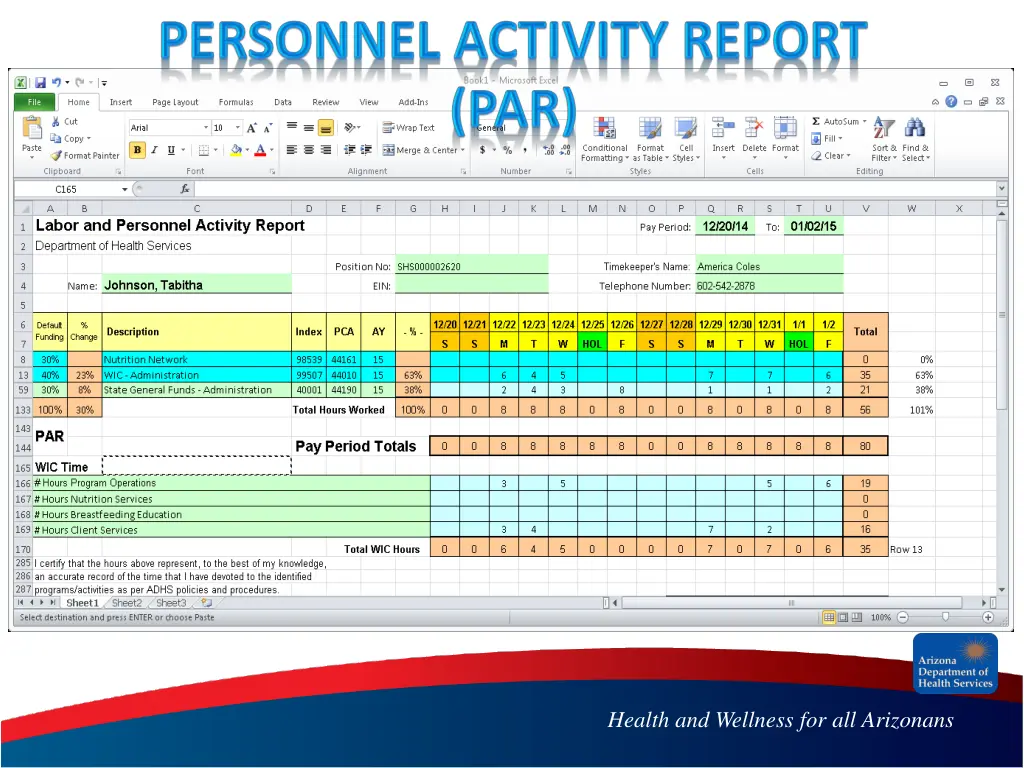Toggle Align Text Left
The image size is (1024, 768).
[x=292, y=150]
